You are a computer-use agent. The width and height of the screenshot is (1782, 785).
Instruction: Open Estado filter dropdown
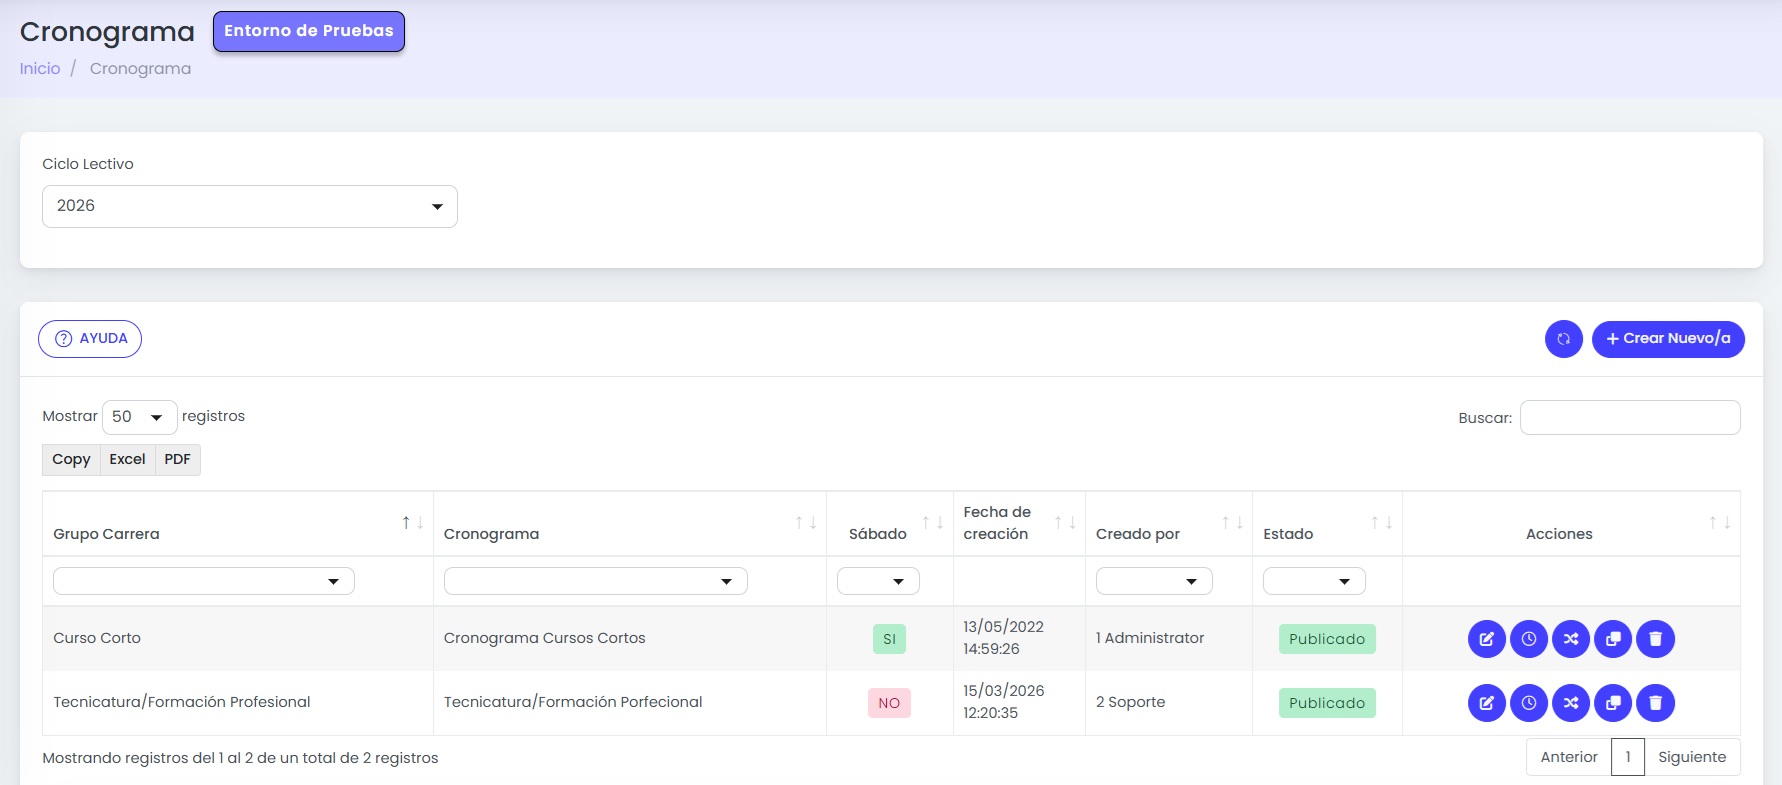pos(1314,581)
